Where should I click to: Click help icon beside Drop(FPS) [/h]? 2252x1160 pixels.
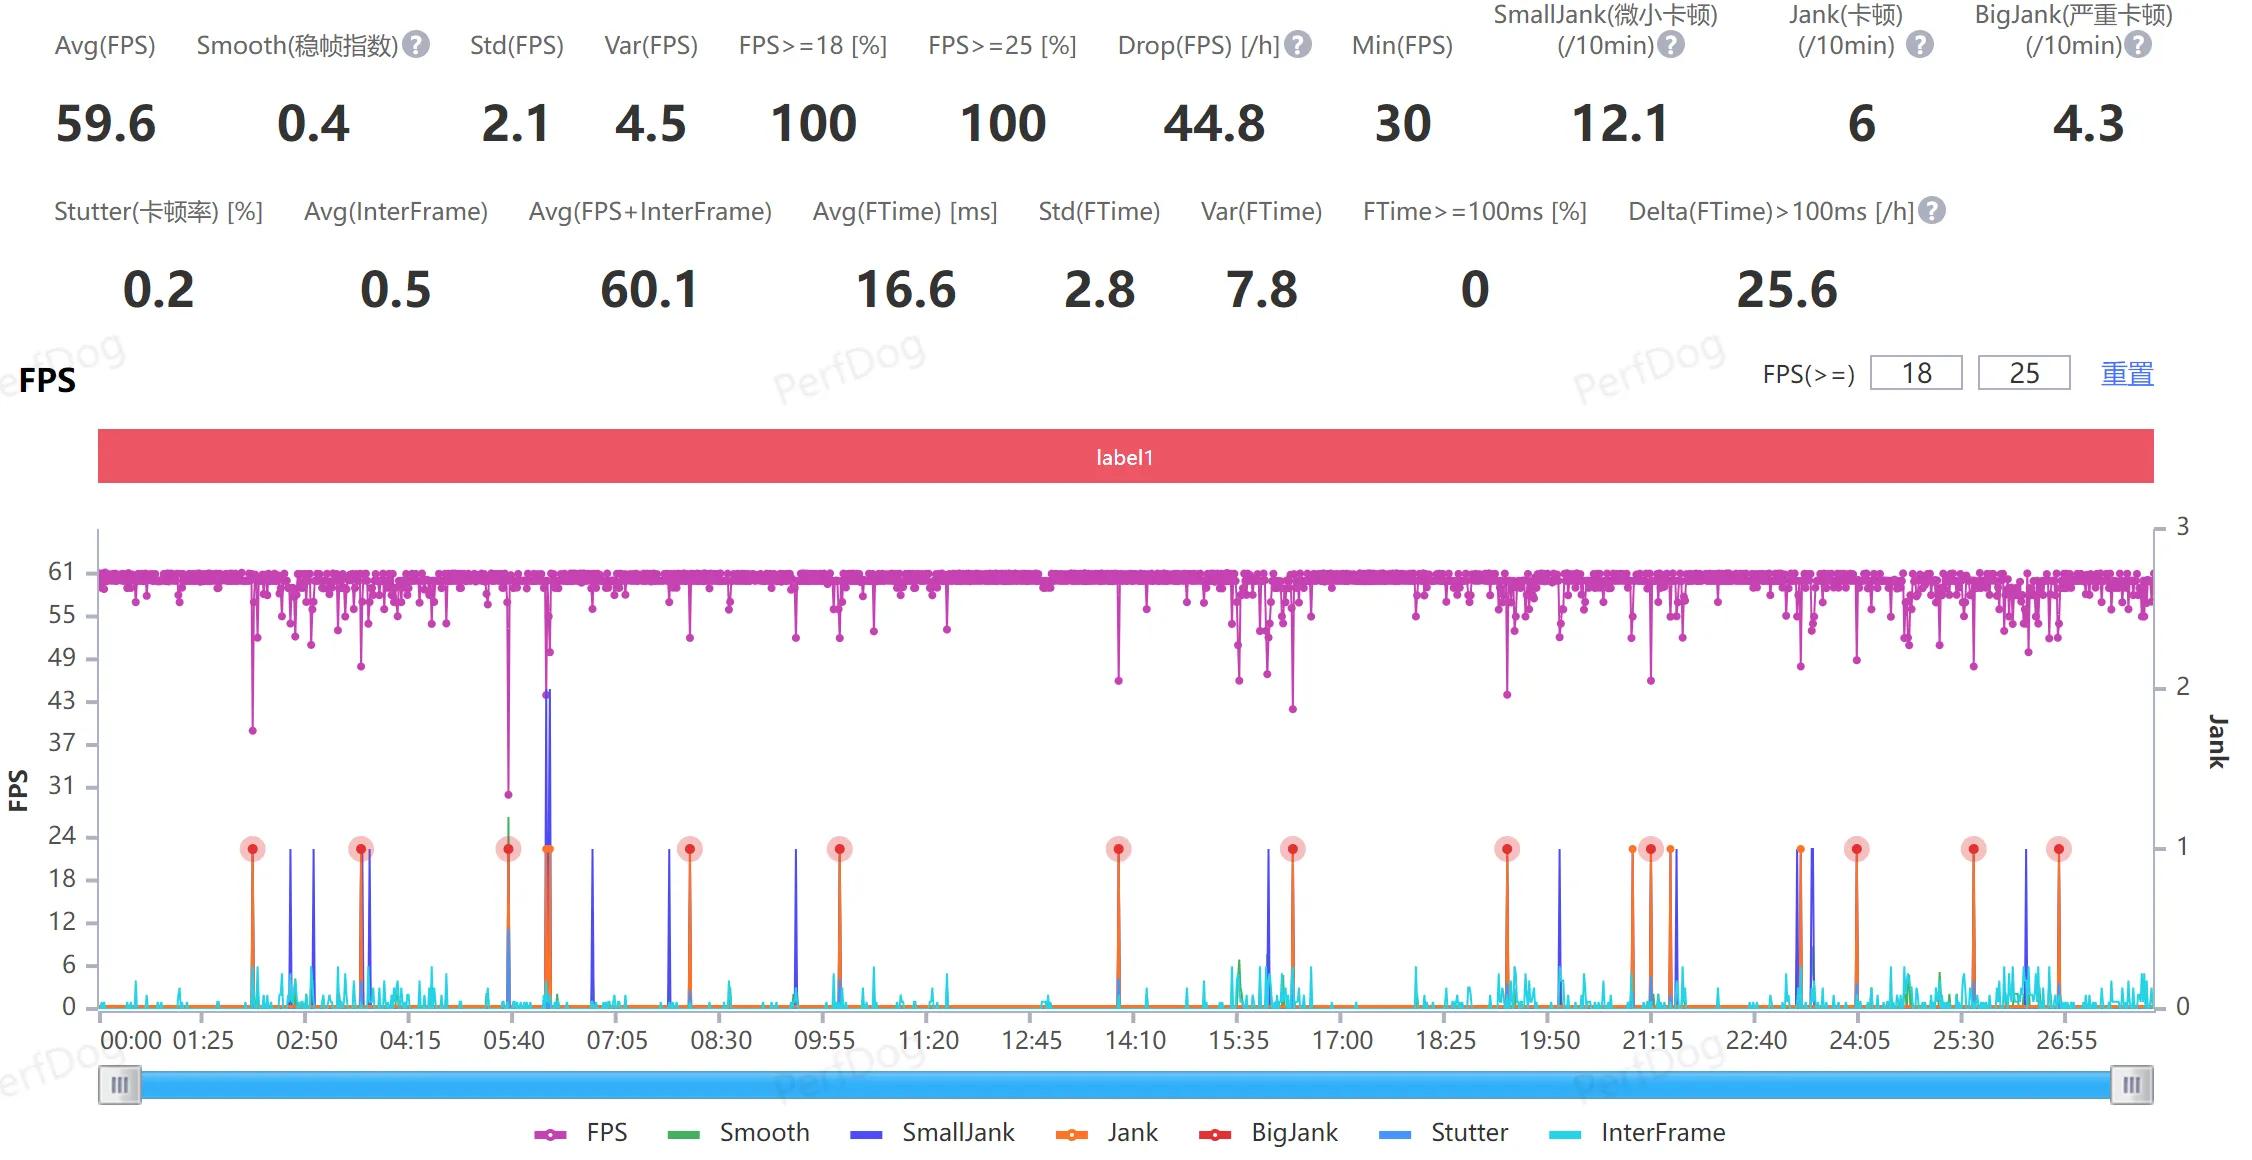pyautogui.click(x=1298, y=45)
